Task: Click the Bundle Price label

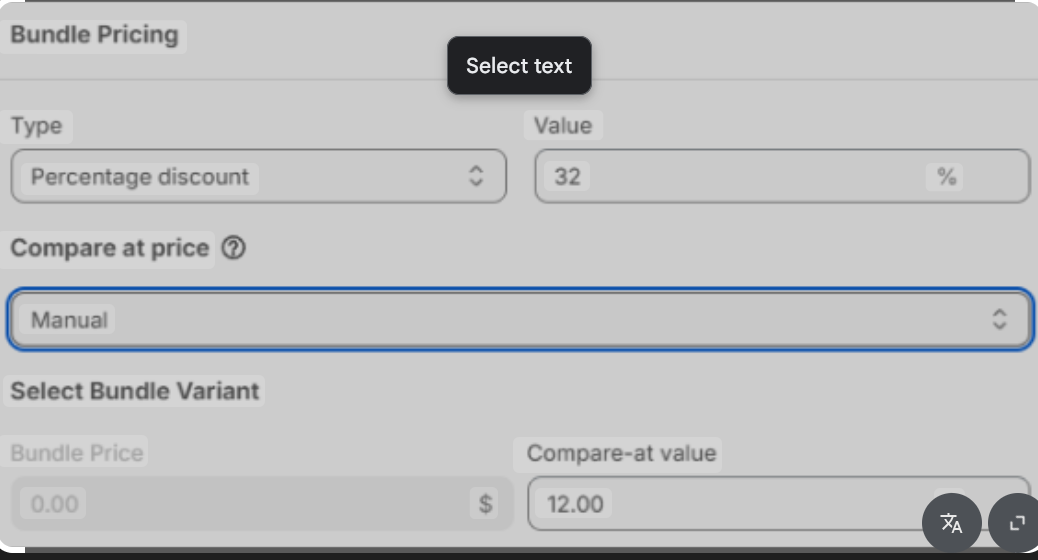Action: pyautogui.click(x=77, y=453)
